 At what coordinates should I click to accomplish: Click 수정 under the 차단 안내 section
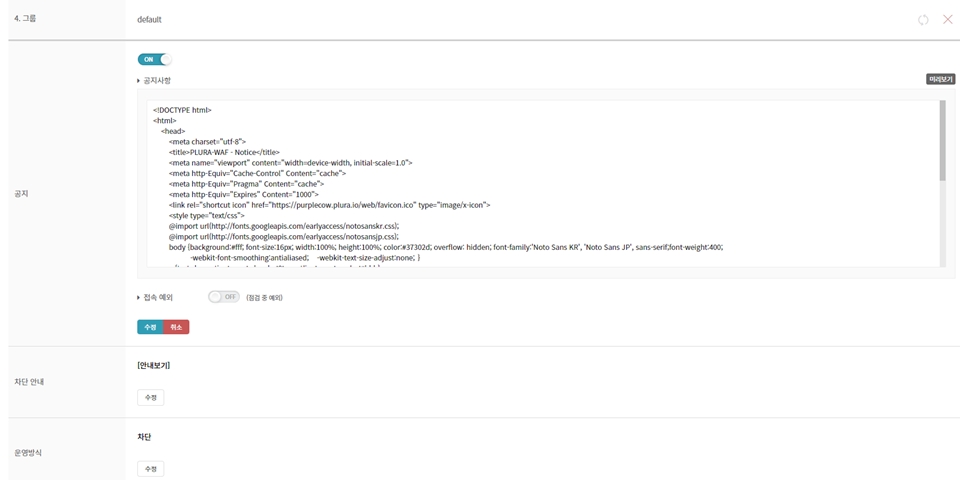point(150,398)
